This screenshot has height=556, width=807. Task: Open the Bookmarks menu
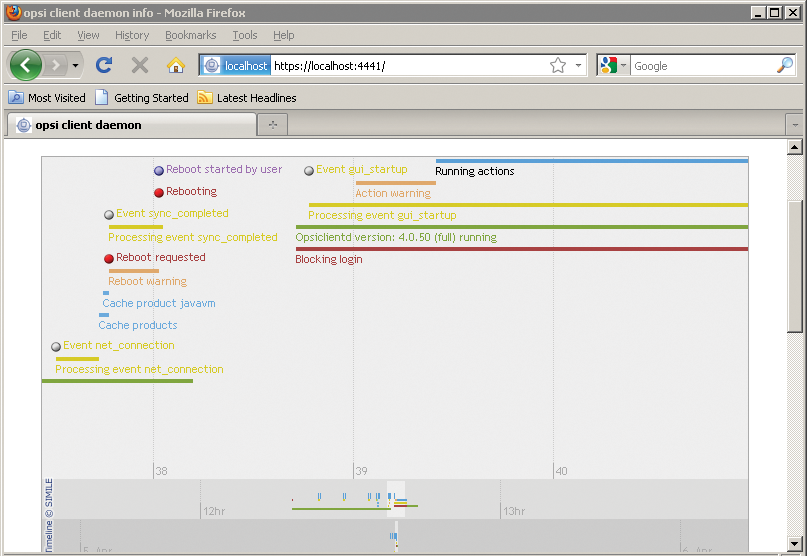(x=190, y=35)
